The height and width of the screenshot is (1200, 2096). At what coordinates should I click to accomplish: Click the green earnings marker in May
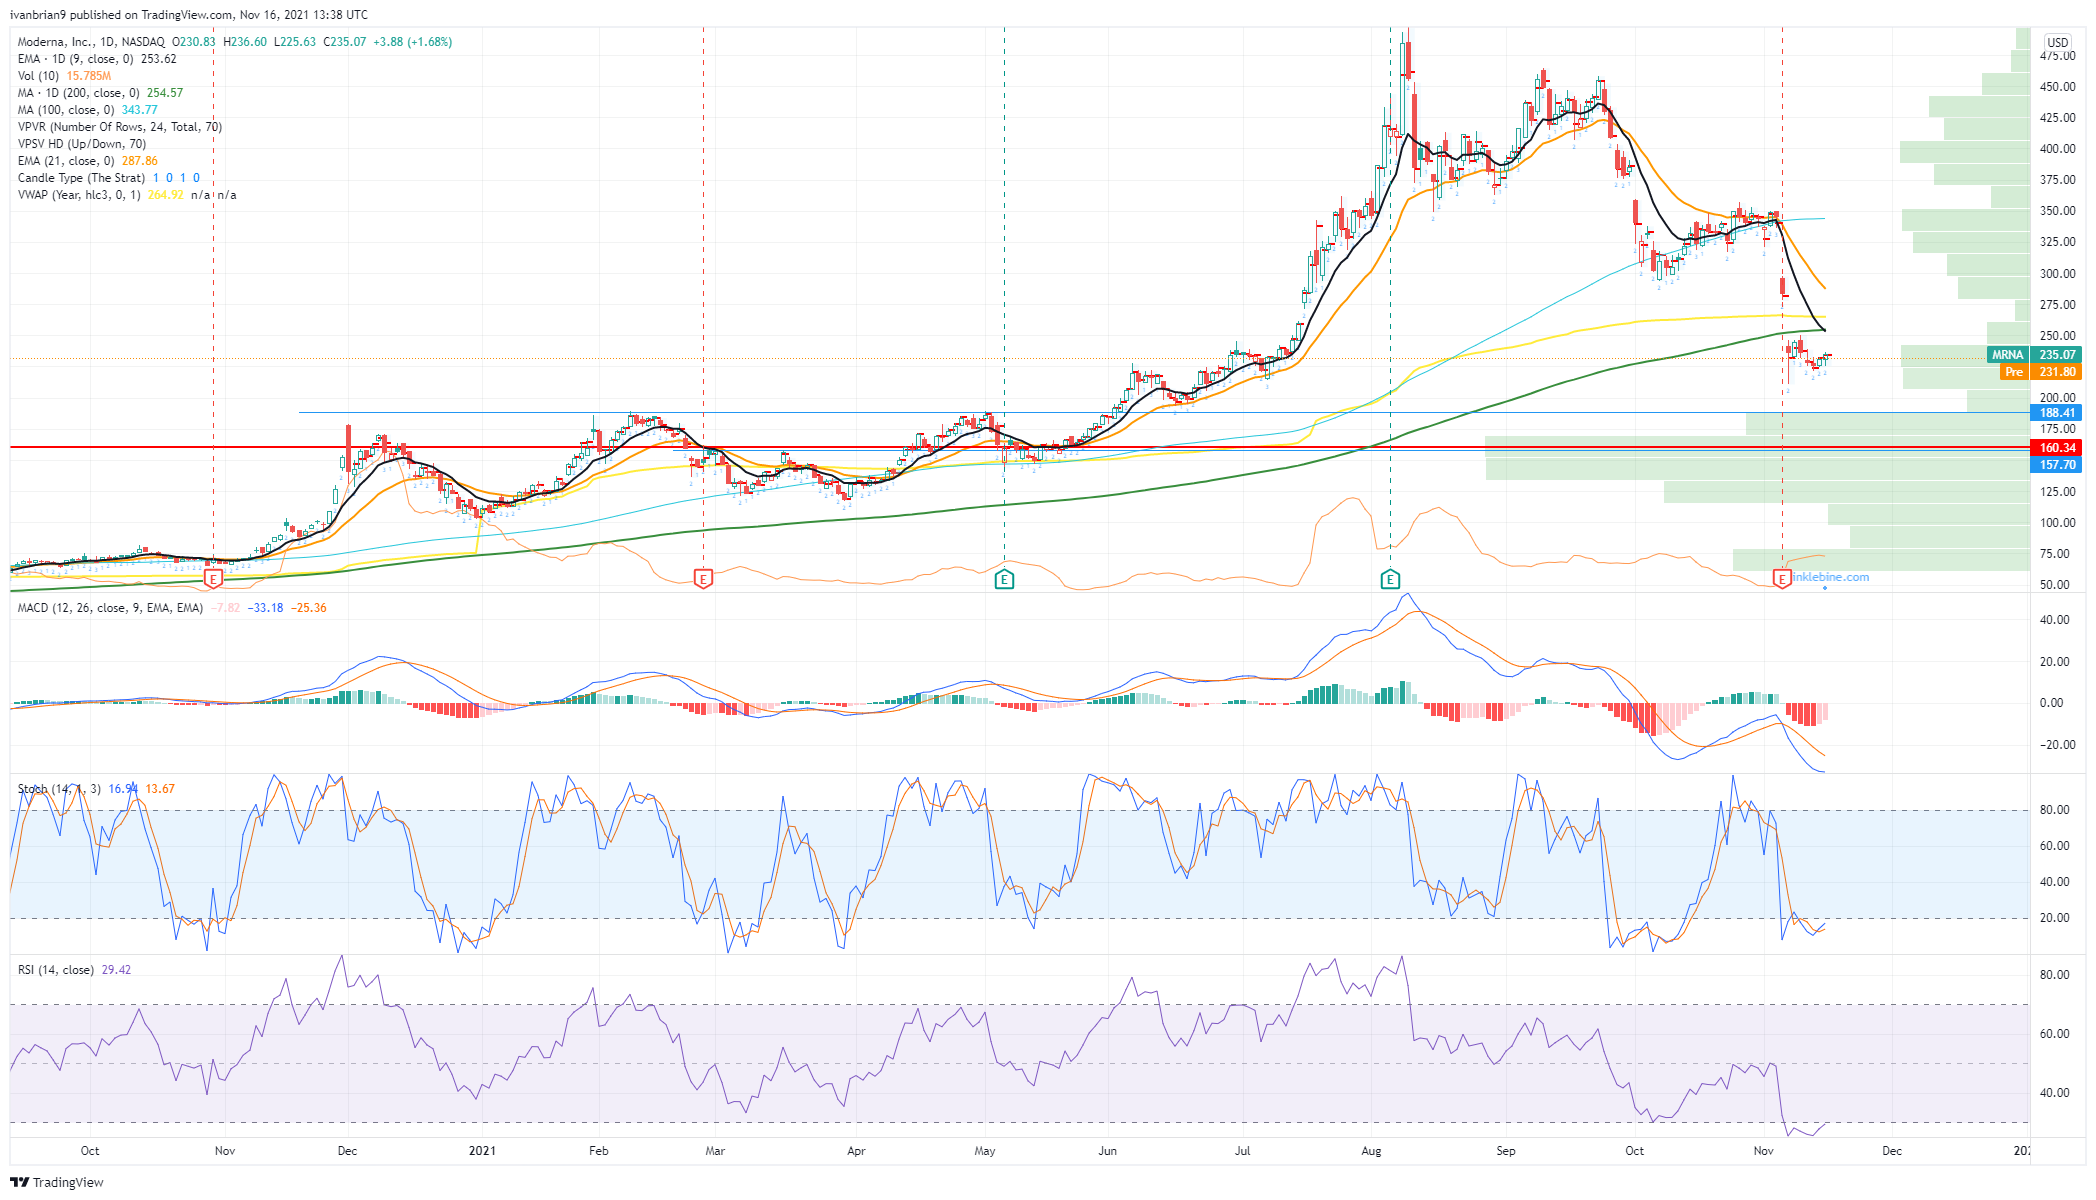tap(1004, 579)
